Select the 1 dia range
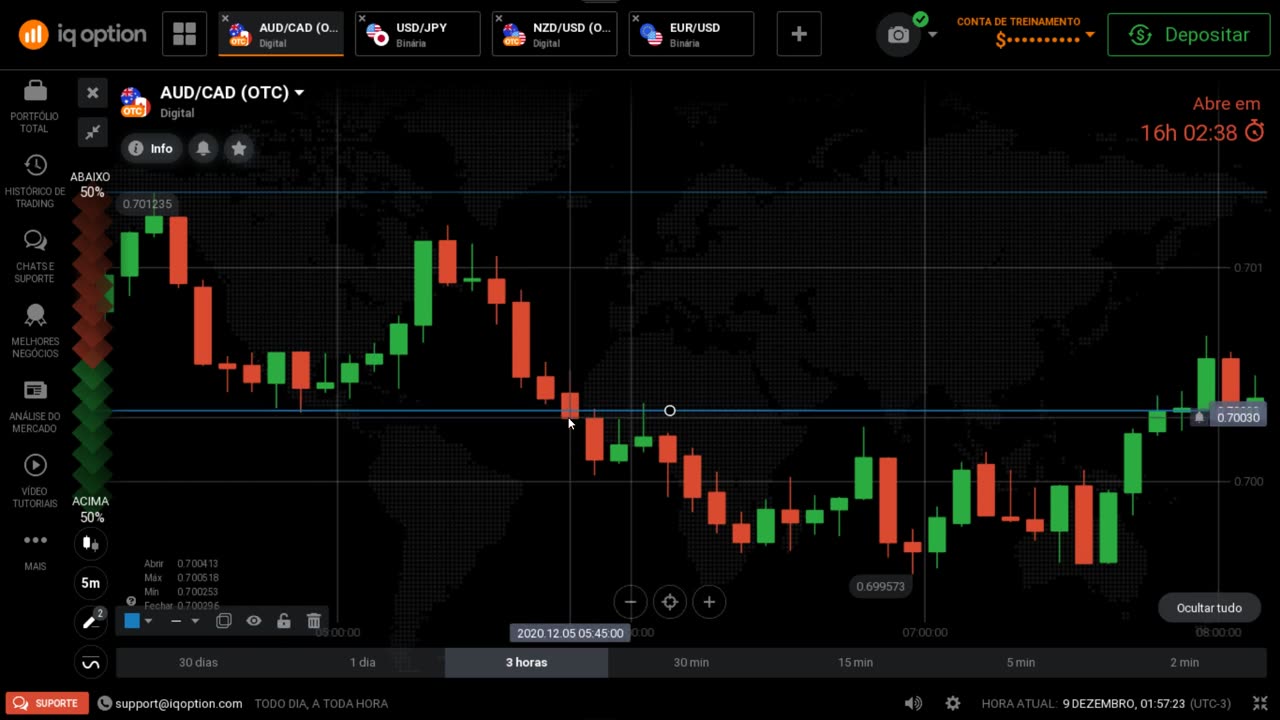1280x720 pixels. 362,662
